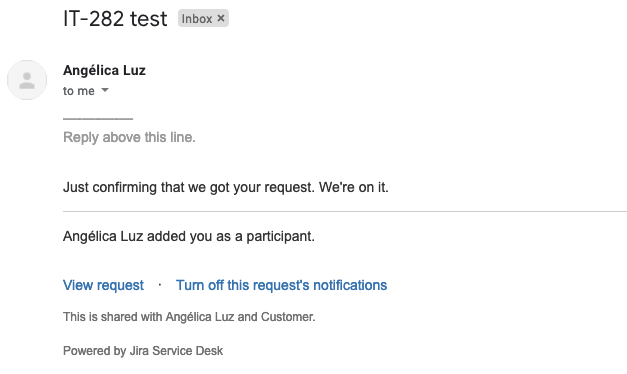Click the 'We're on it.' sentence
Image resolution: width=627 pixels, height=374 pixels.
pyautogui.click(x=353, y=187)
